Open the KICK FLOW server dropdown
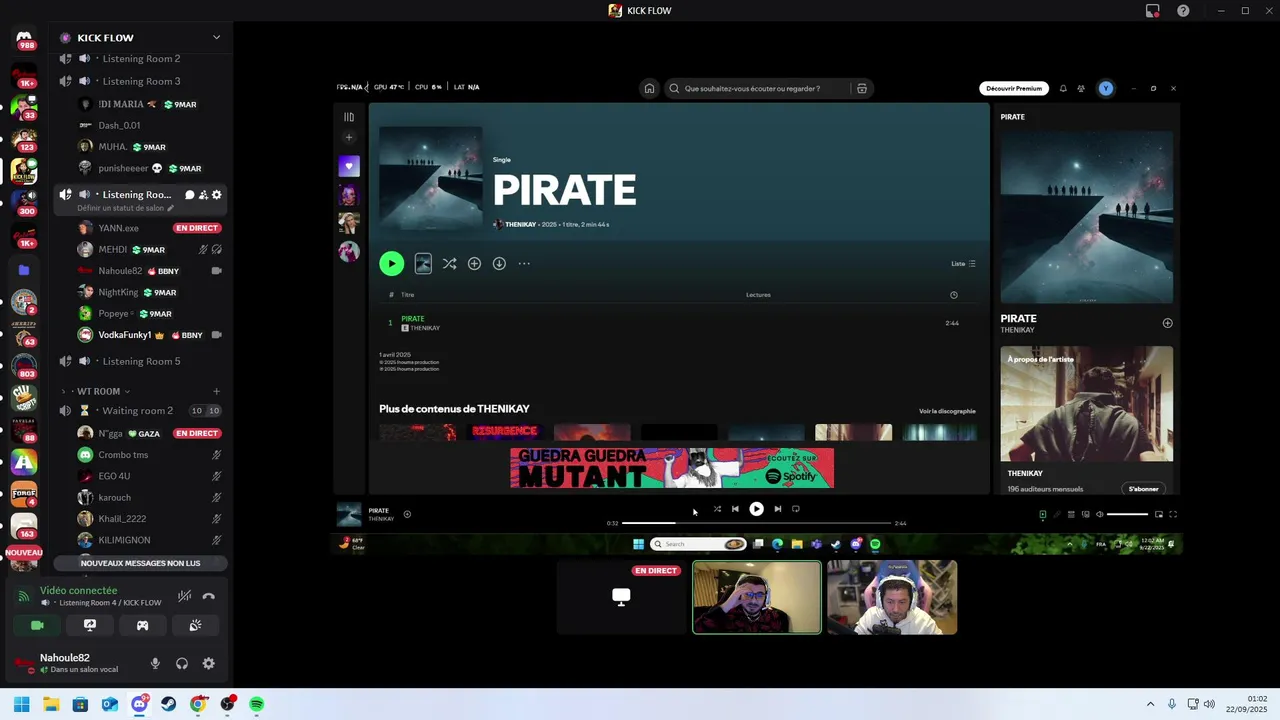Viewport: 1280px width, 720px height. [x=216, y=37]
